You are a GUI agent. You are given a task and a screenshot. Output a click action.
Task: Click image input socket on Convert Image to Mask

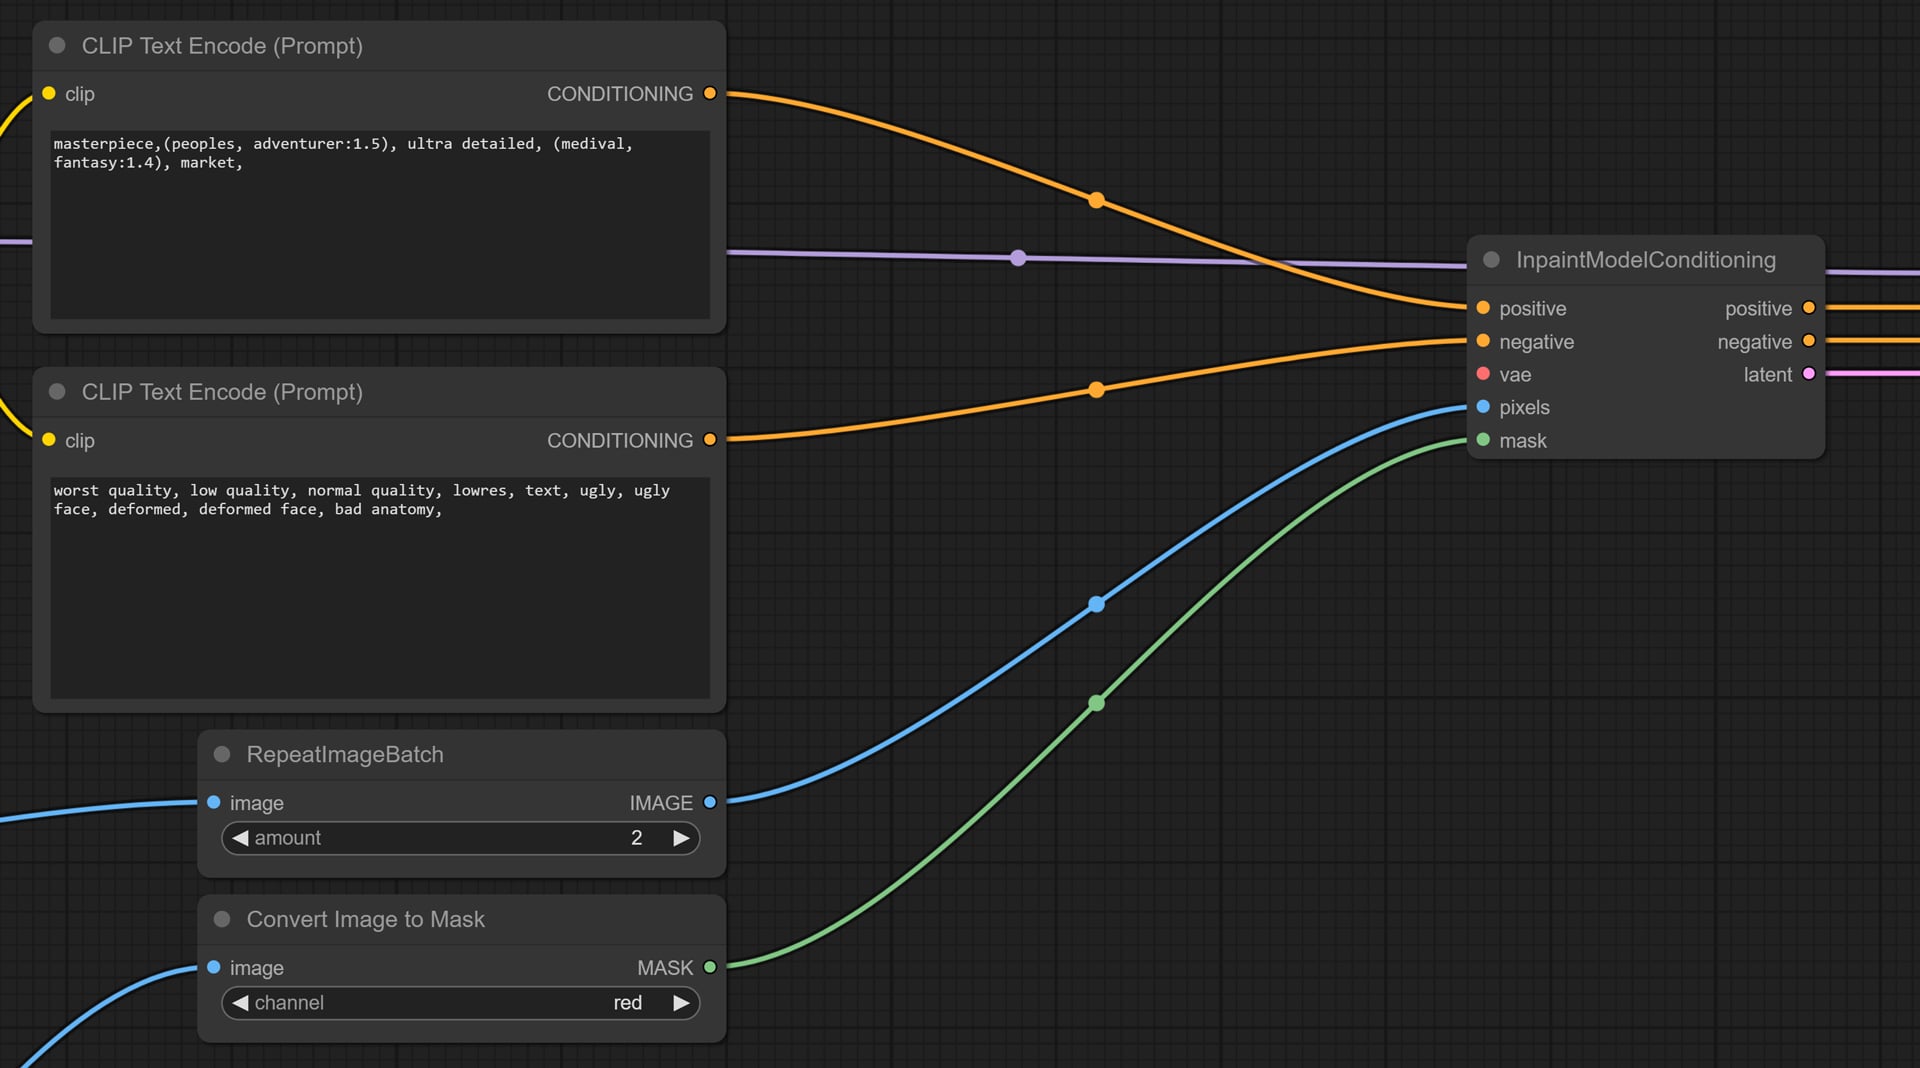click(214, 967)
